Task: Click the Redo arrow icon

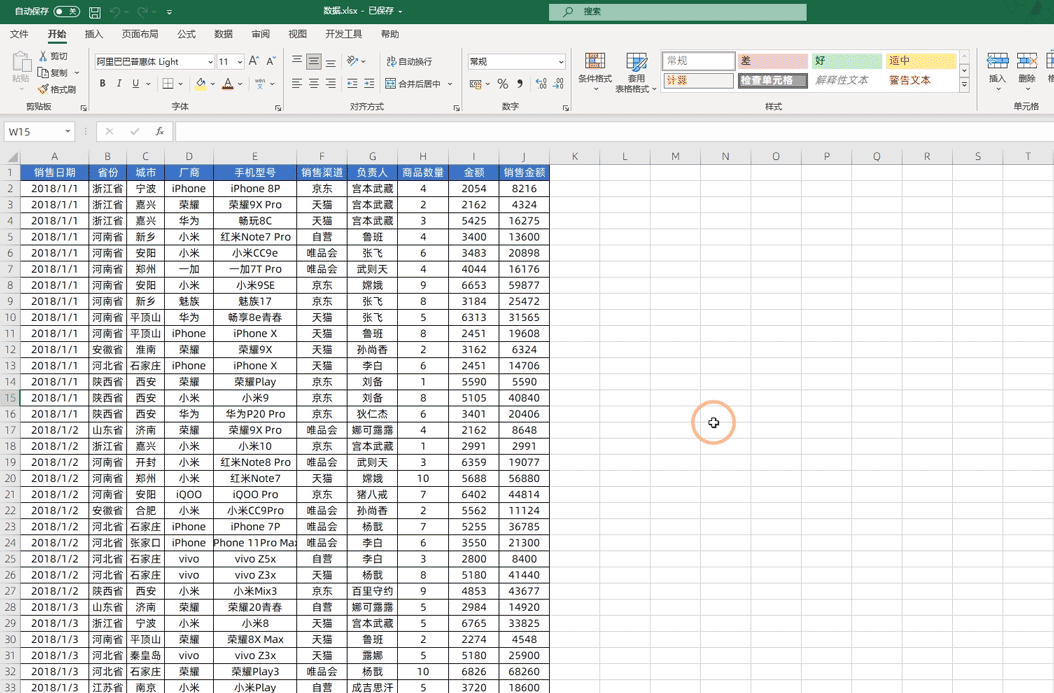Action: click(x=143, y=12)
